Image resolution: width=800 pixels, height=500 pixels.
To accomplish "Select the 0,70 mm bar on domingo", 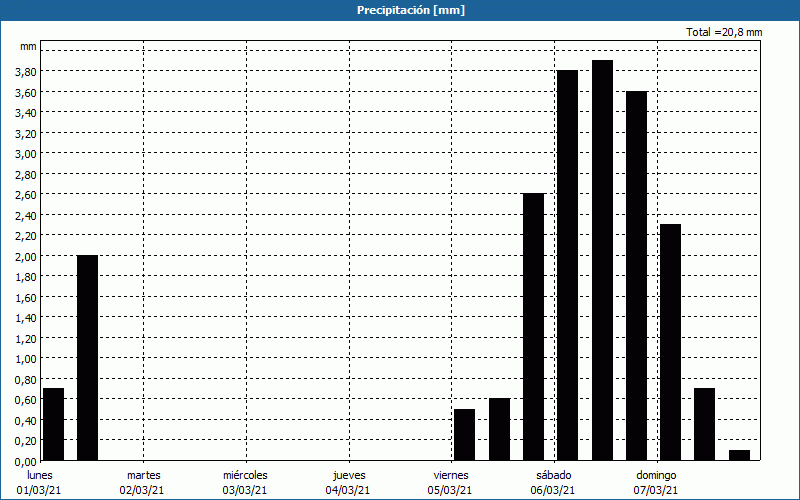I will [x=705, y=424].
